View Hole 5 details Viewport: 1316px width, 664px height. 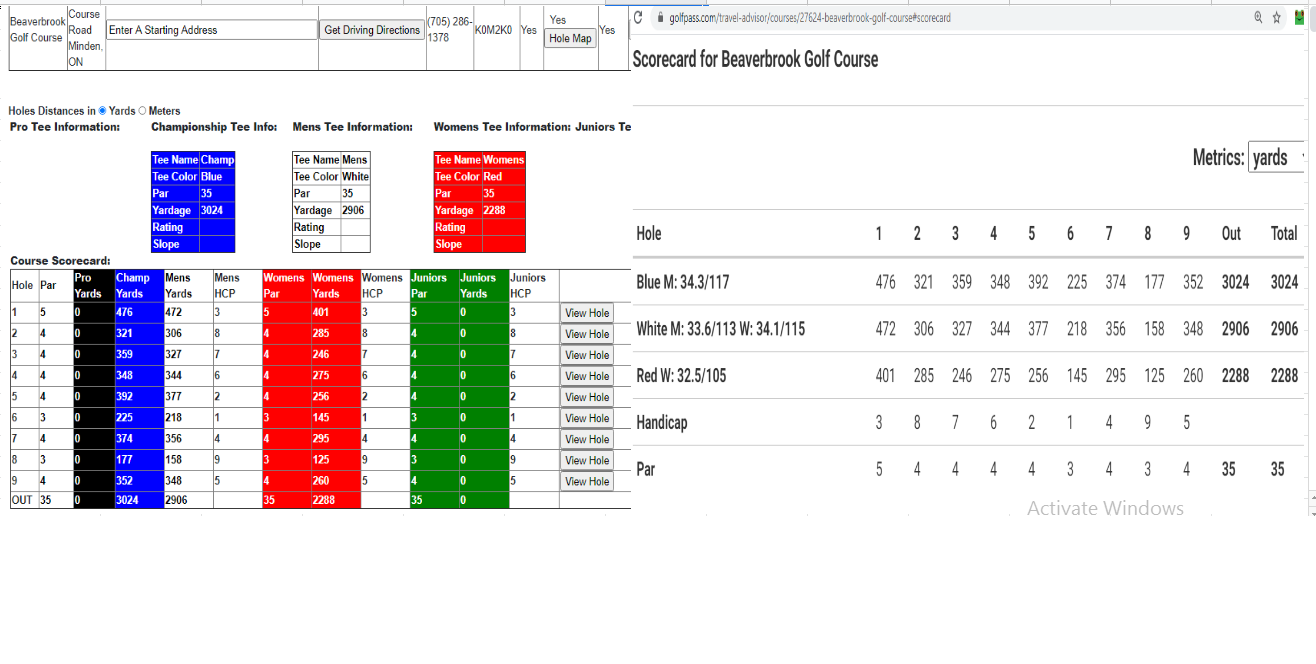pyautogui.click(x=587, y=397)
